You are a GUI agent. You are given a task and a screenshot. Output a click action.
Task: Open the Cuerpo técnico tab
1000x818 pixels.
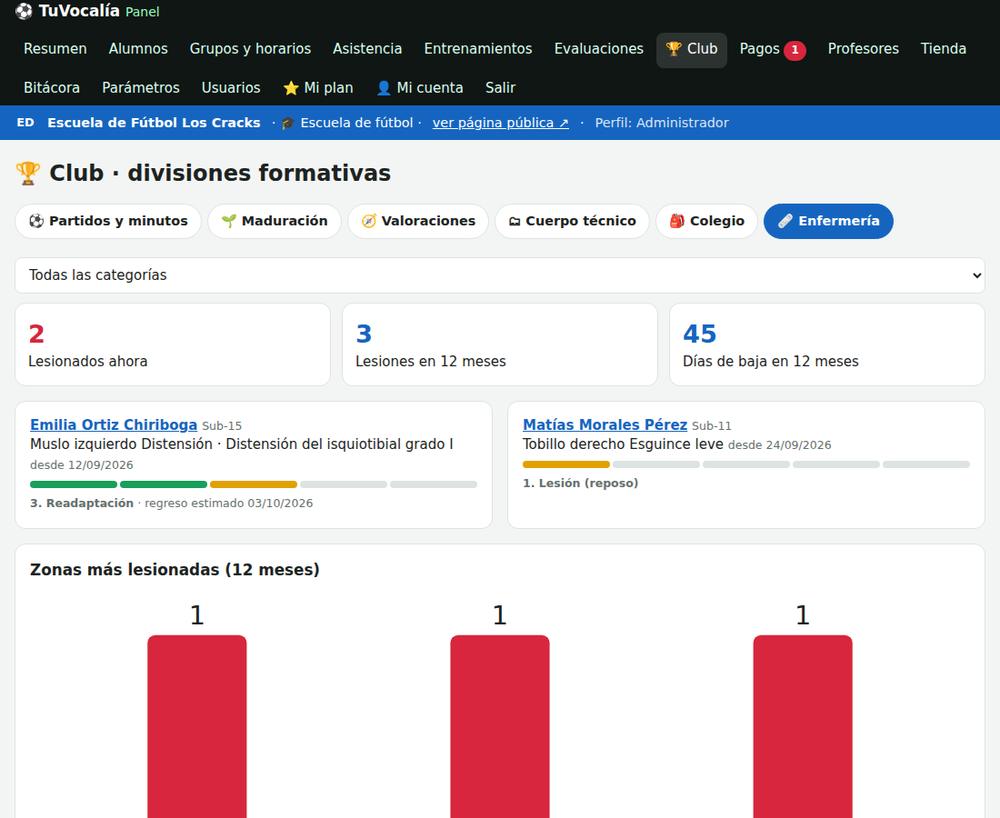pos(572,221)
